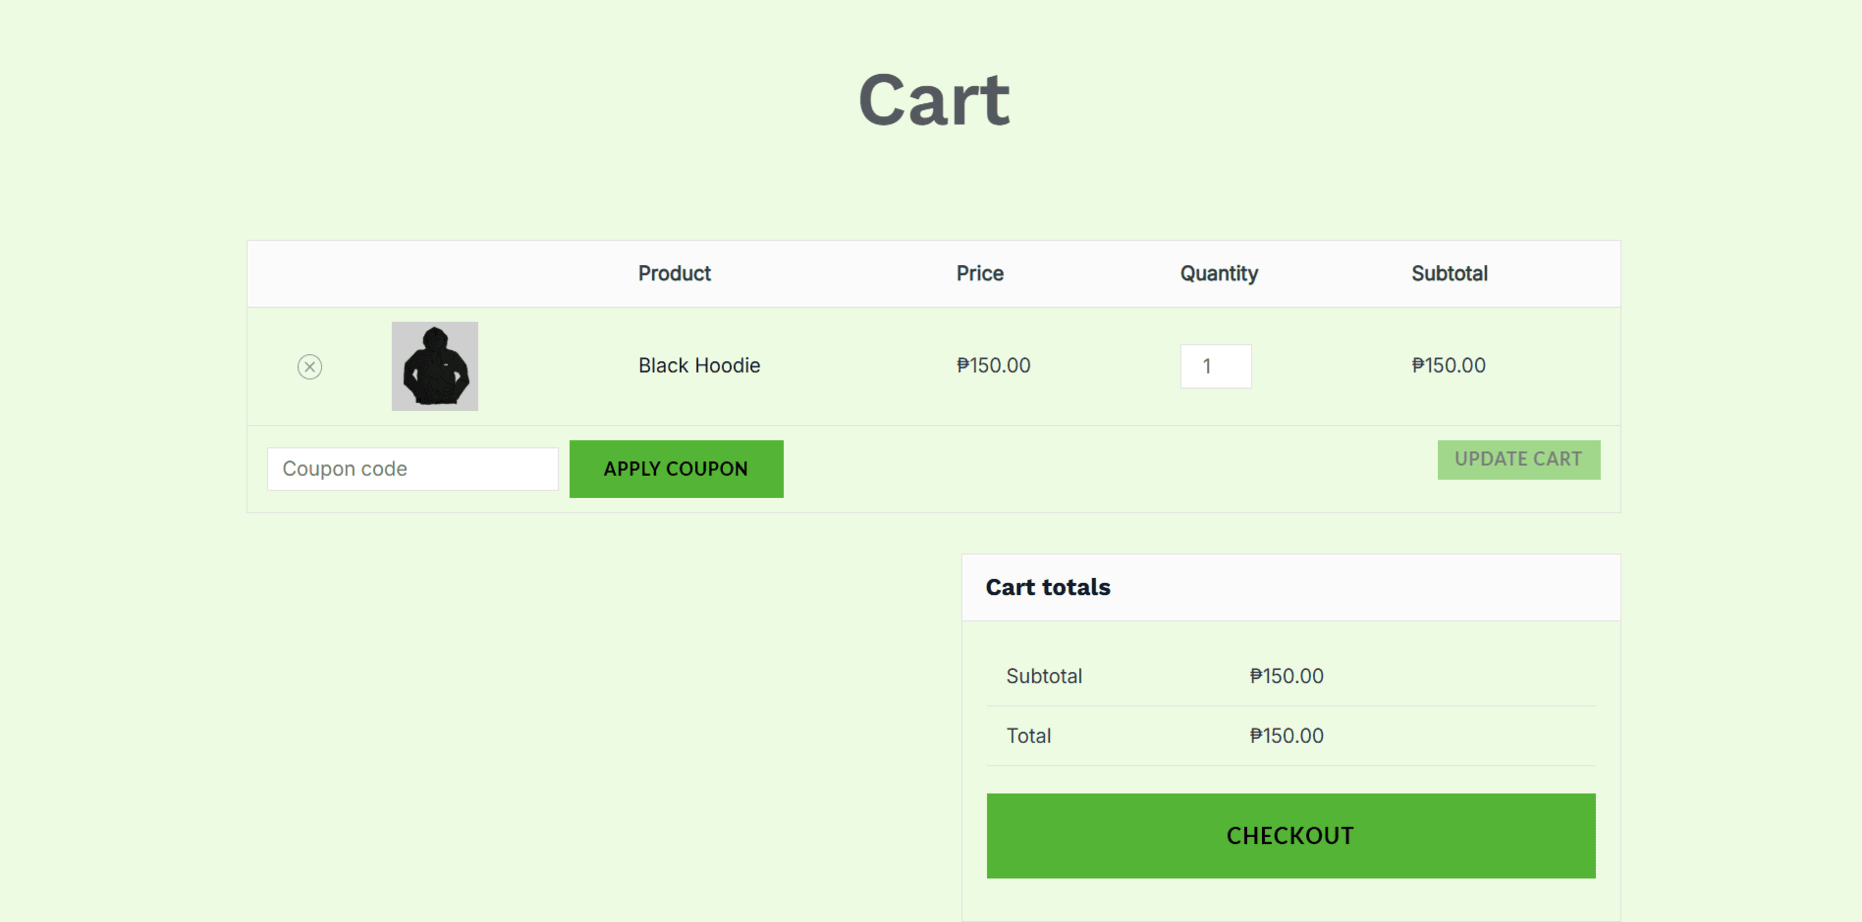Select the Total amount in Cart totals

(x=1287, y=737)
